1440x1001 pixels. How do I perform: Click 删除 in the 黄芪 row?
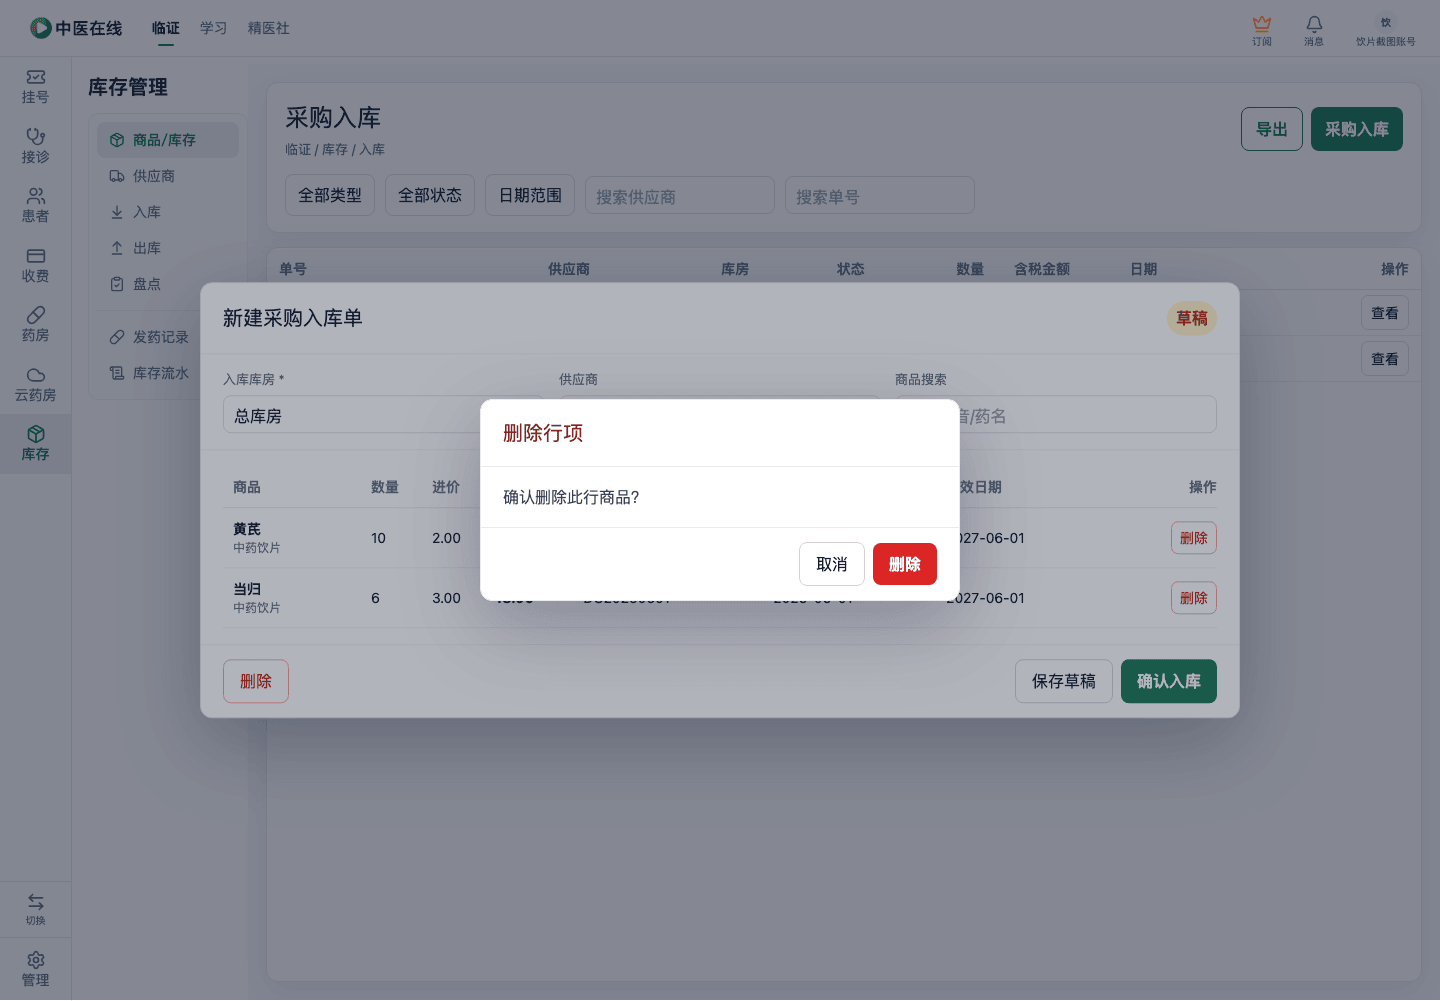coord(1194,538)
